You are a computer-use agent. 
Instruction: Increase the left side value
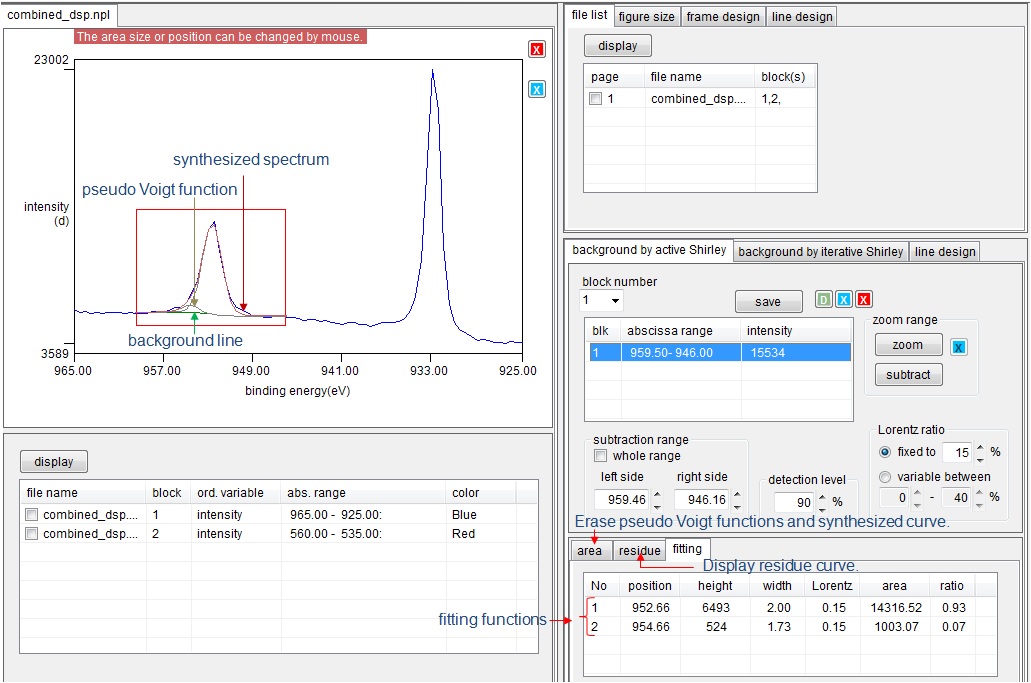(657, 494)
